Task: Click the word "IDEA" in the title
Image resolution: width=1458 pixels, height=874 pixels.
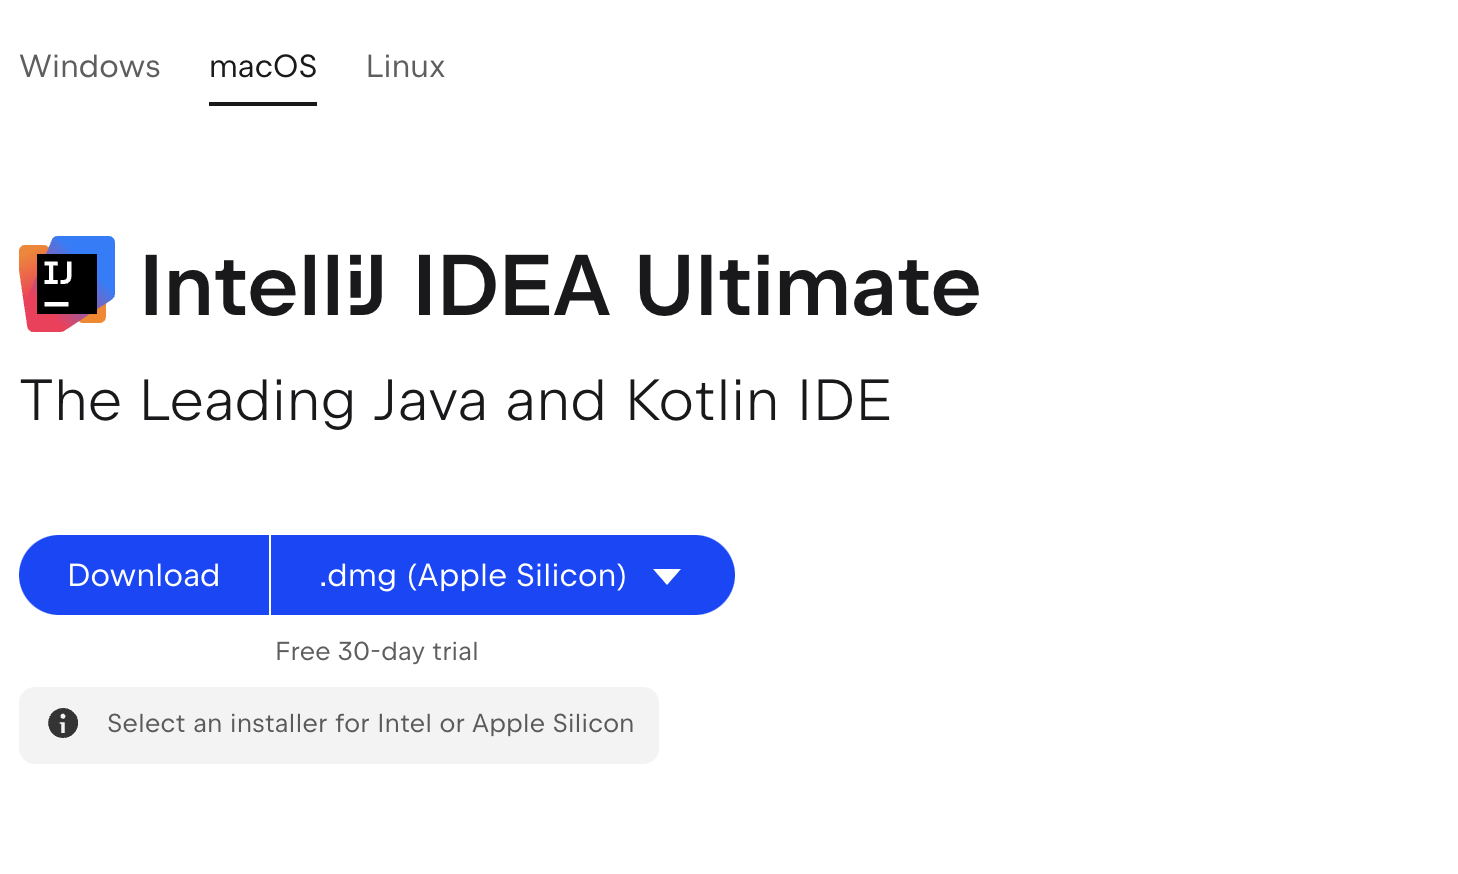Action: (511, 287)
